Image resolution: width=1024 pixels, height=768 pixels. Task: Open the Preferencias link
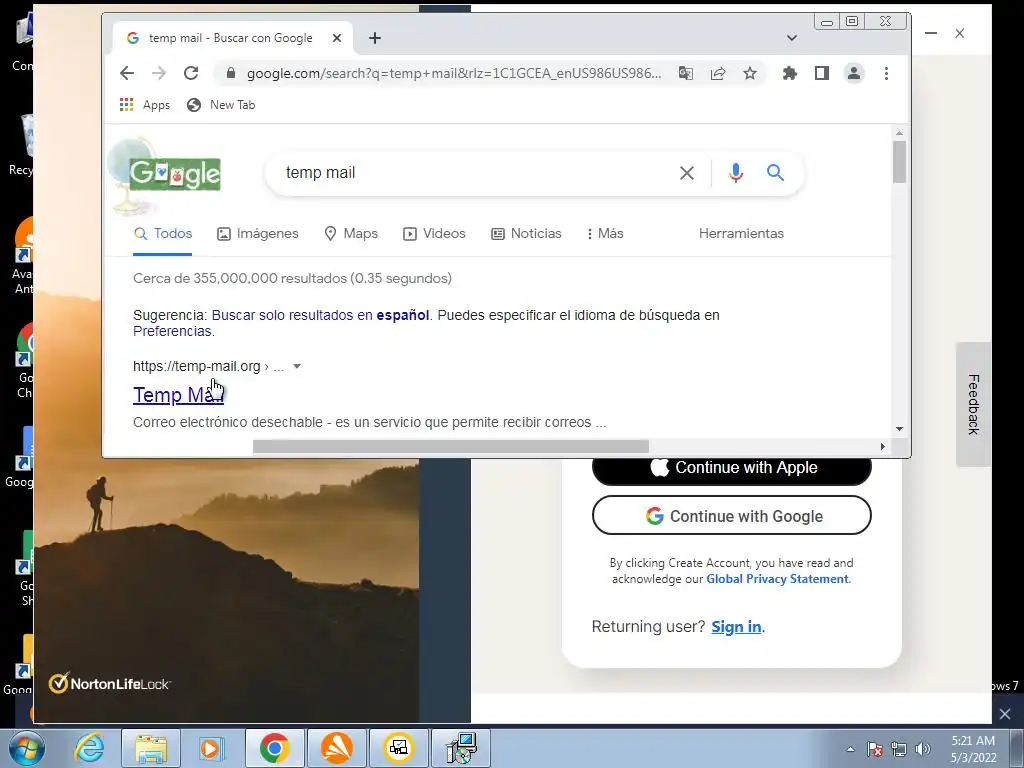(172, 331)
